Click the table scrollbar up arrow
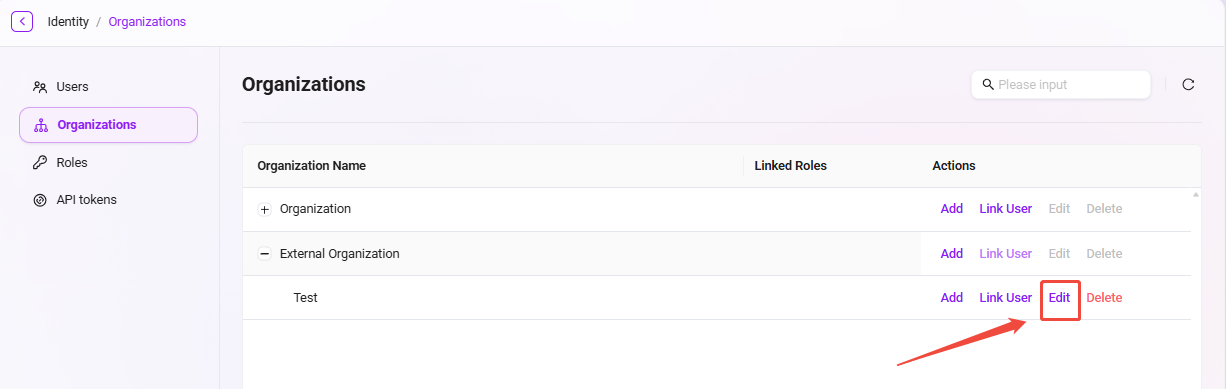 coord(1196,194)
